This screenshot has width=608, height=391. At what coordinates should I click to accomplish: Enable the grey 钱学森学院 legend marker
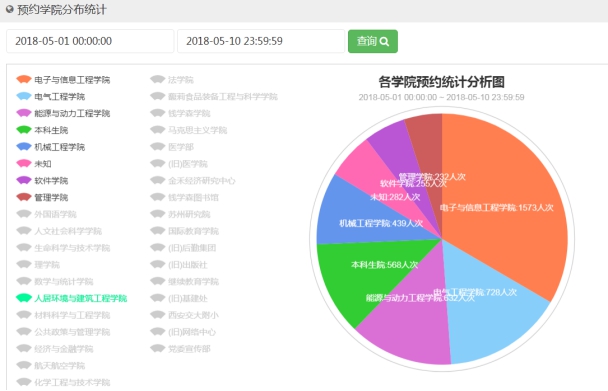(x=157, y=113)
